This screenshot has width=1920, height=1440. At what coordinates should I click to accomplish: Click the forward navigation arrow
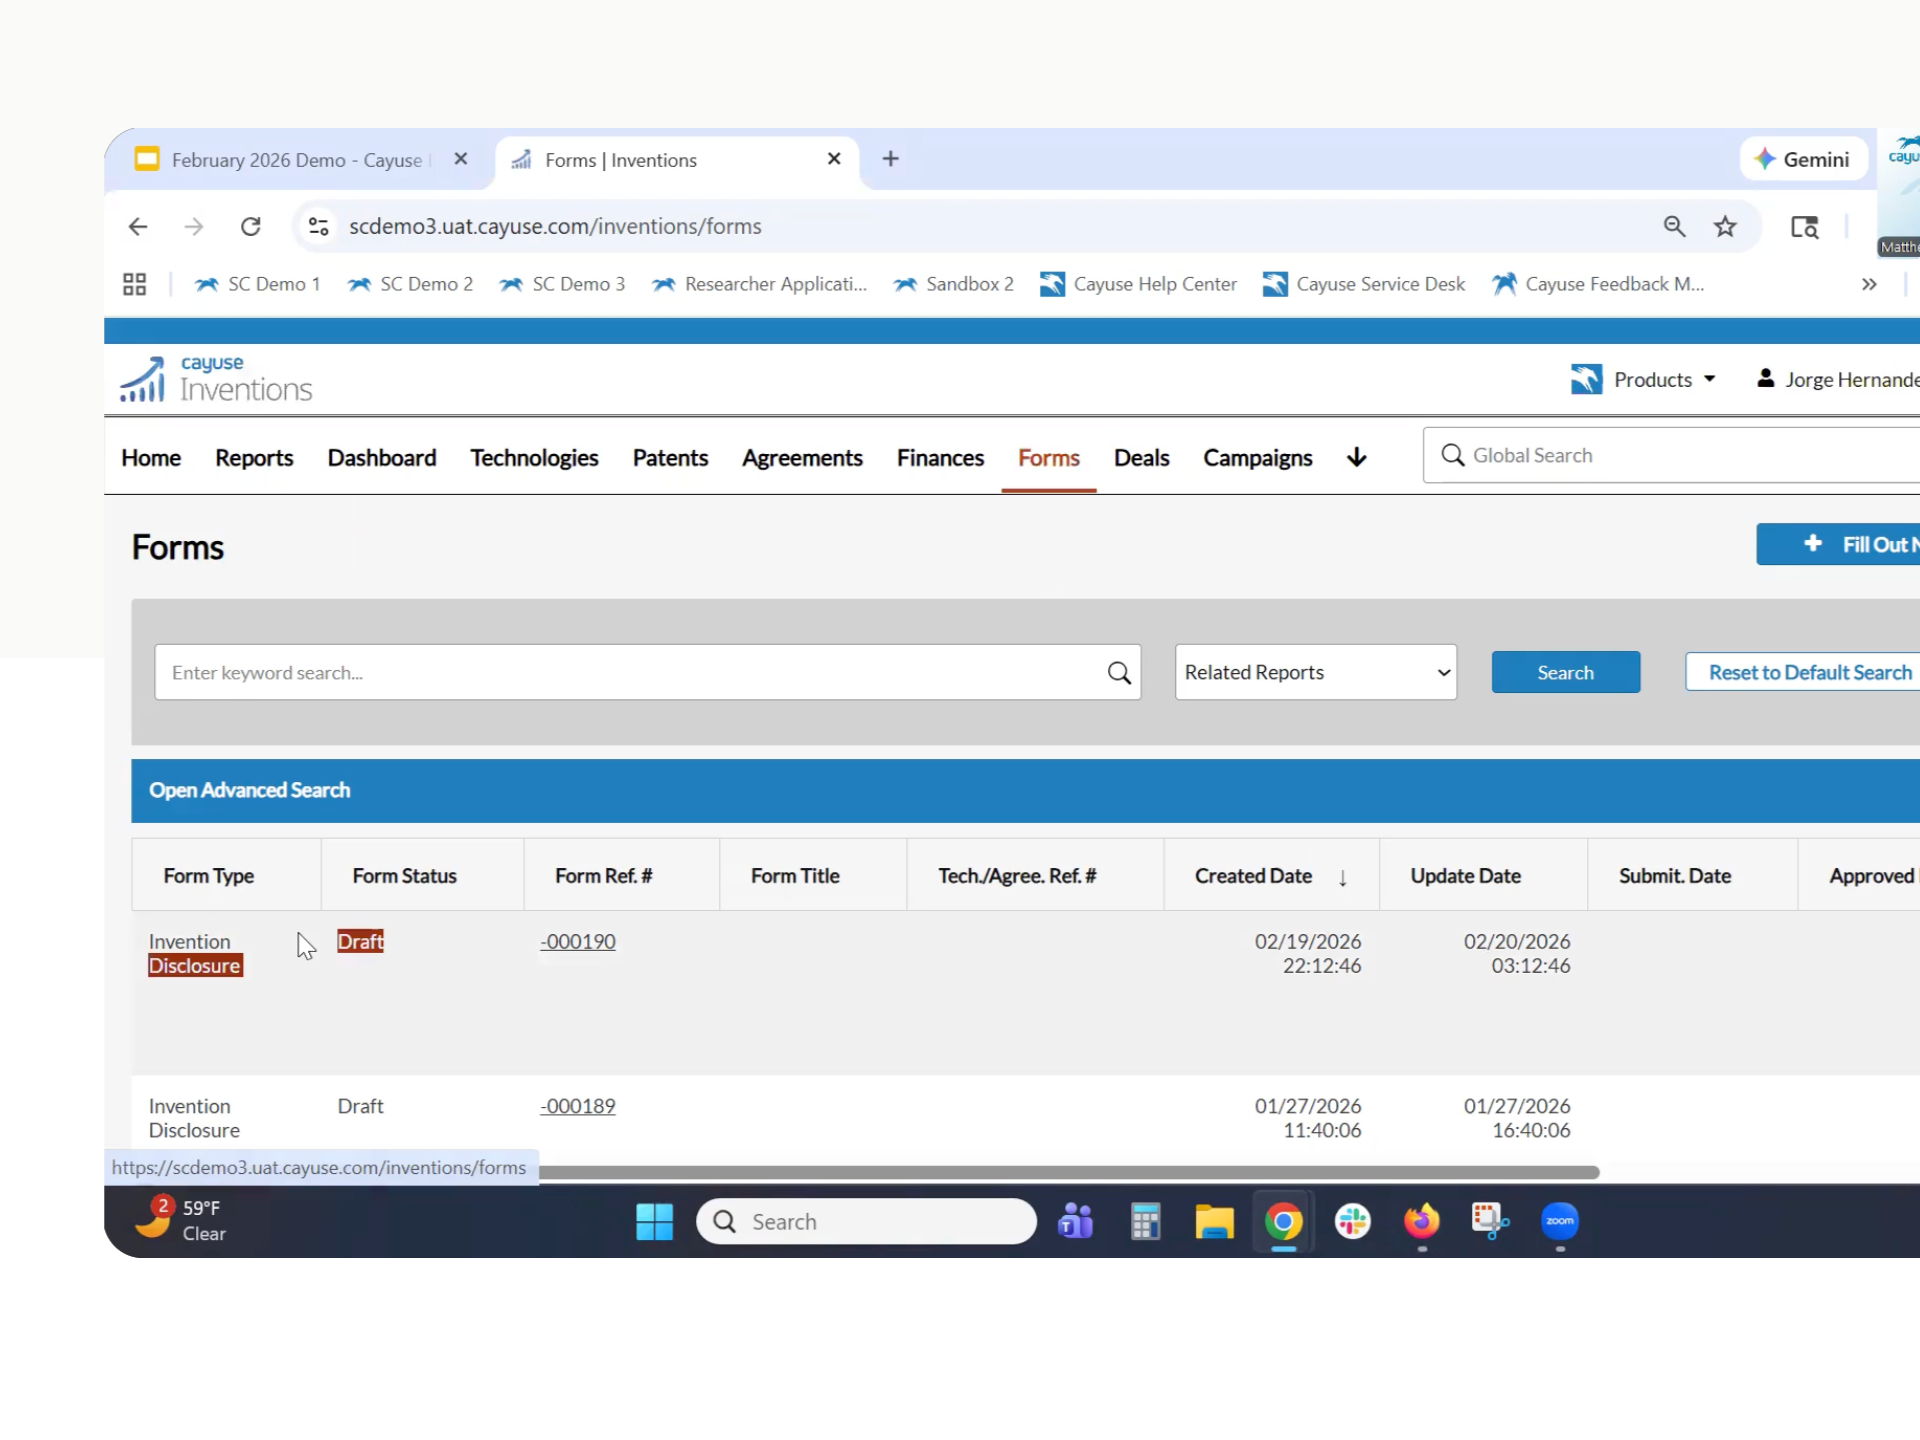click(x=194, y=227)
